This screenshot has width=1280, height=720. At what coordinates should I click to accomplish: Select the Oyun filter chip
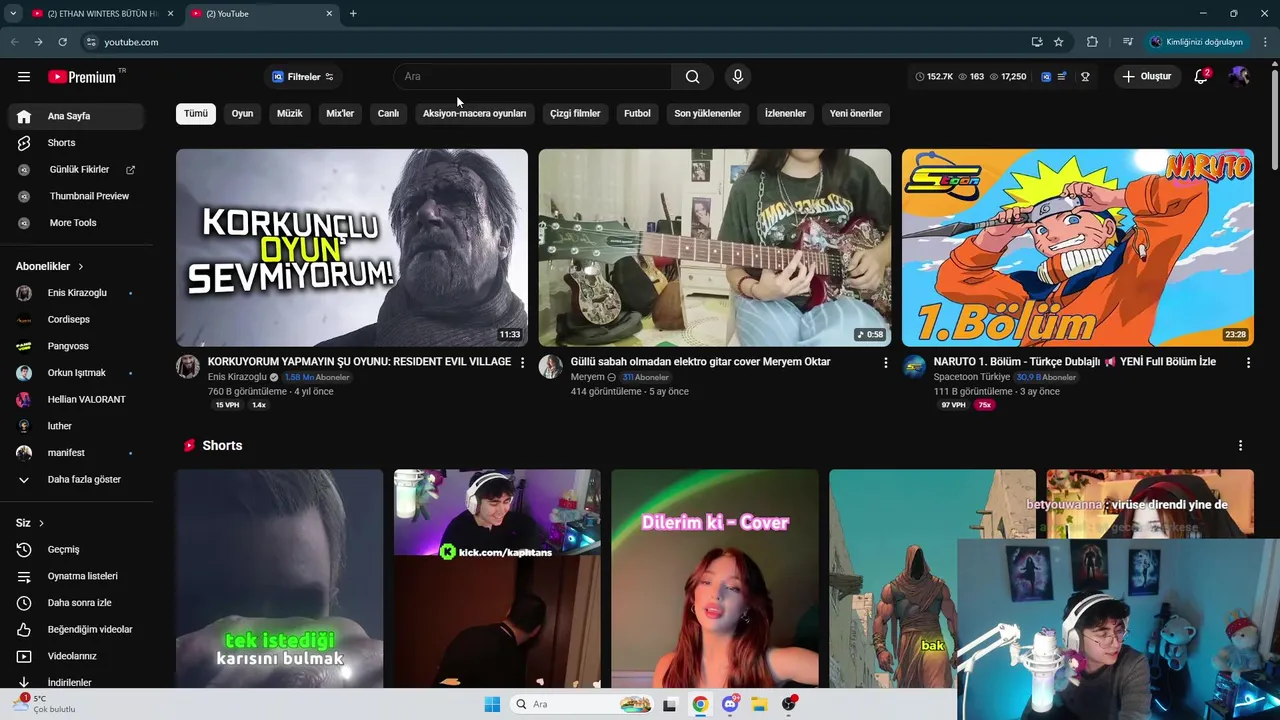(242, 113)
